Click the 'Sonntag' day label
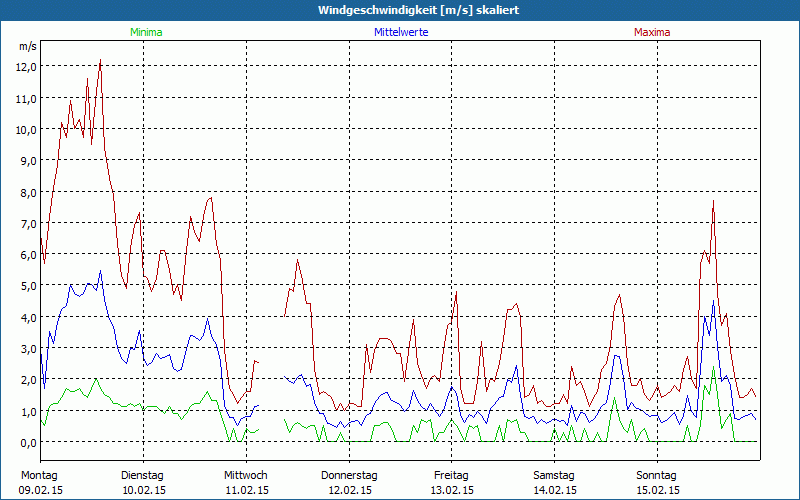This screenshot has width=800, height=500. click(657, 476)
